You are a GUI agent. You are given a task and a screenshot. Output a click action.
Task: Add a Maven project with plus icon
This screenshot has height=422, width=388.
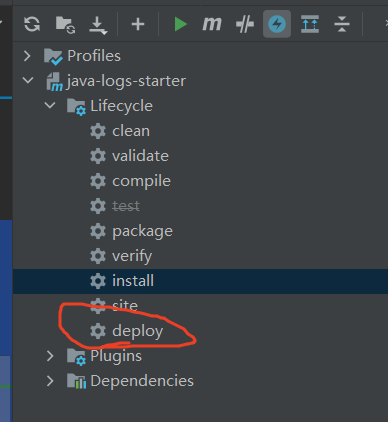click(x=138, y=24)
